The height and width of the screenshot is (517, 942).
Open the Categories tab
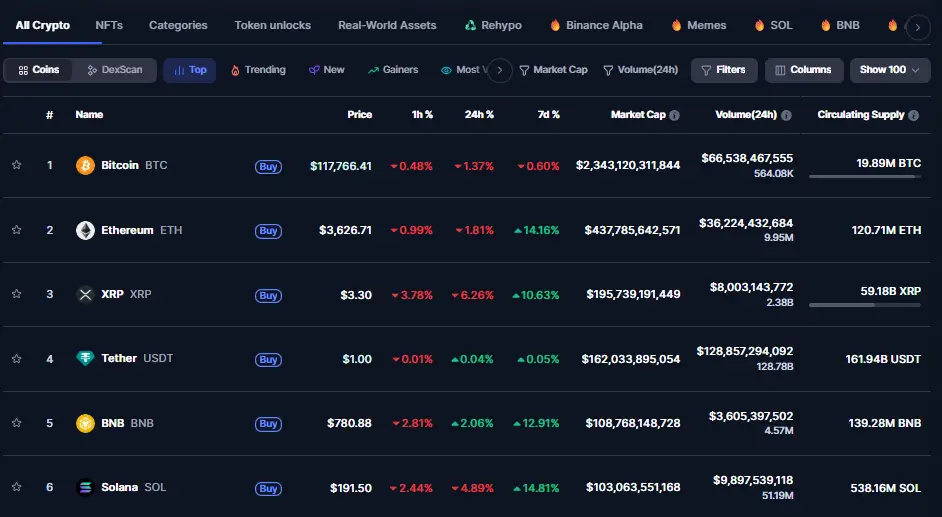click(x=178, y=26)
